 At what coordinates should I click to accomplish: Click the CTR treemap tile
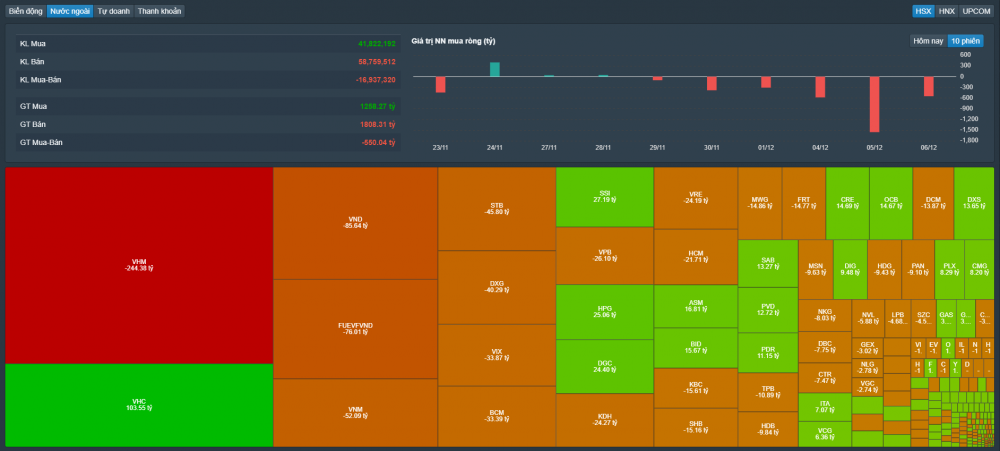(x=825, y=378)
